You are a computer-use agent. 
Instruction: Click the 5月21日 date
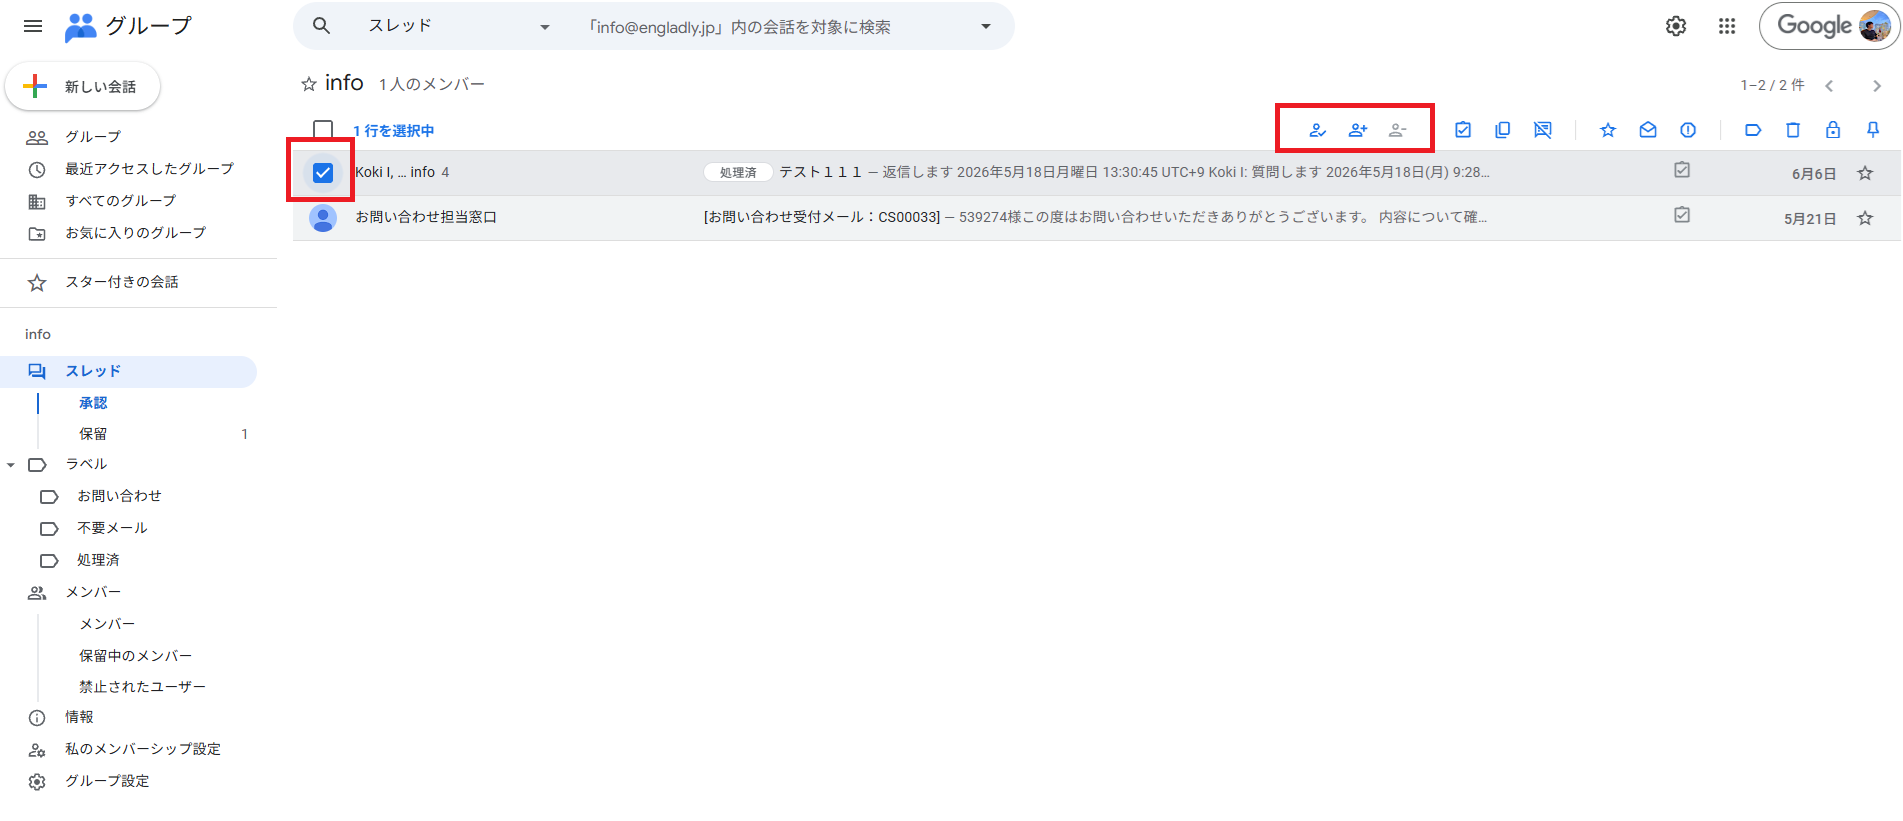[x=1810, y=219]
